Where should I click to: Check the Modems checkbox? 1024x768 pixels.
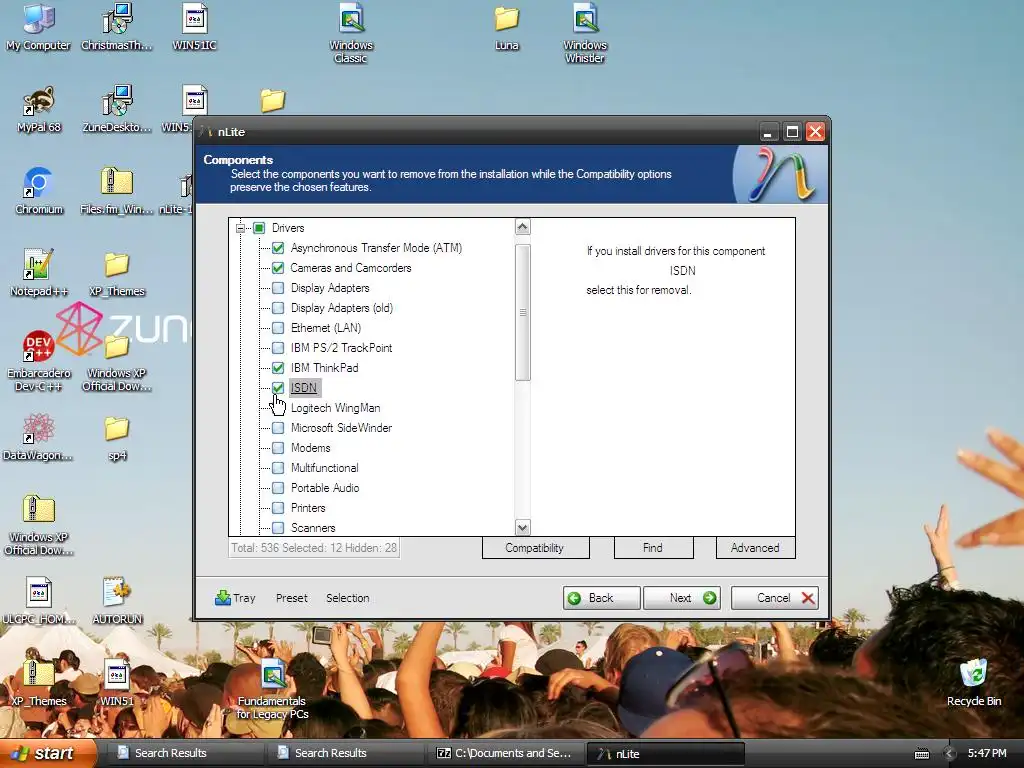pos(278,448)
